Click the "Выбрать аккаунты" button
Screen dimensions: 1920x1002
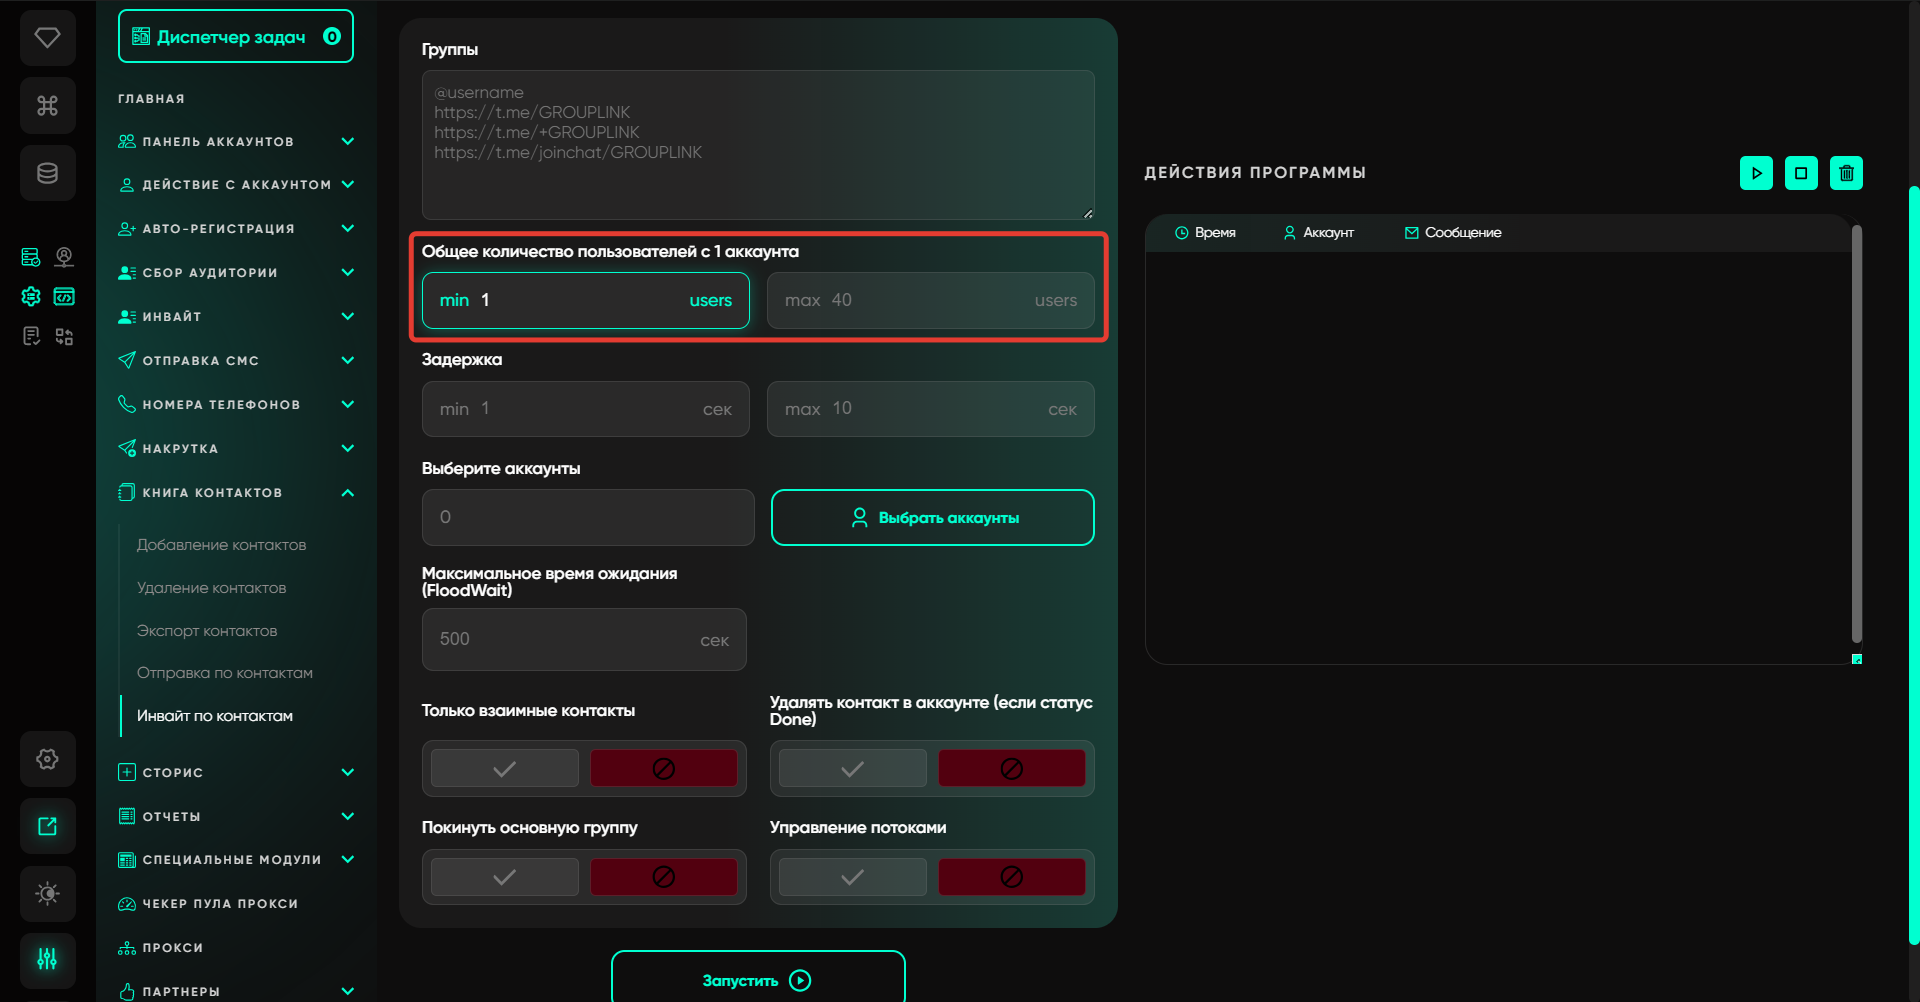932,517
